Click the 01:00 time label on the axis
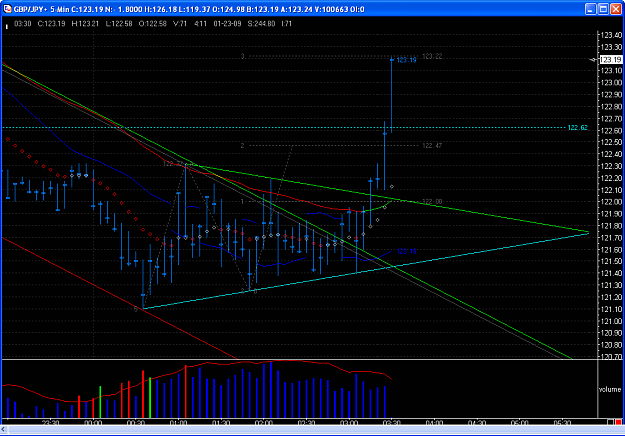Viewport: 625px width, 436px height. [178, 422]
